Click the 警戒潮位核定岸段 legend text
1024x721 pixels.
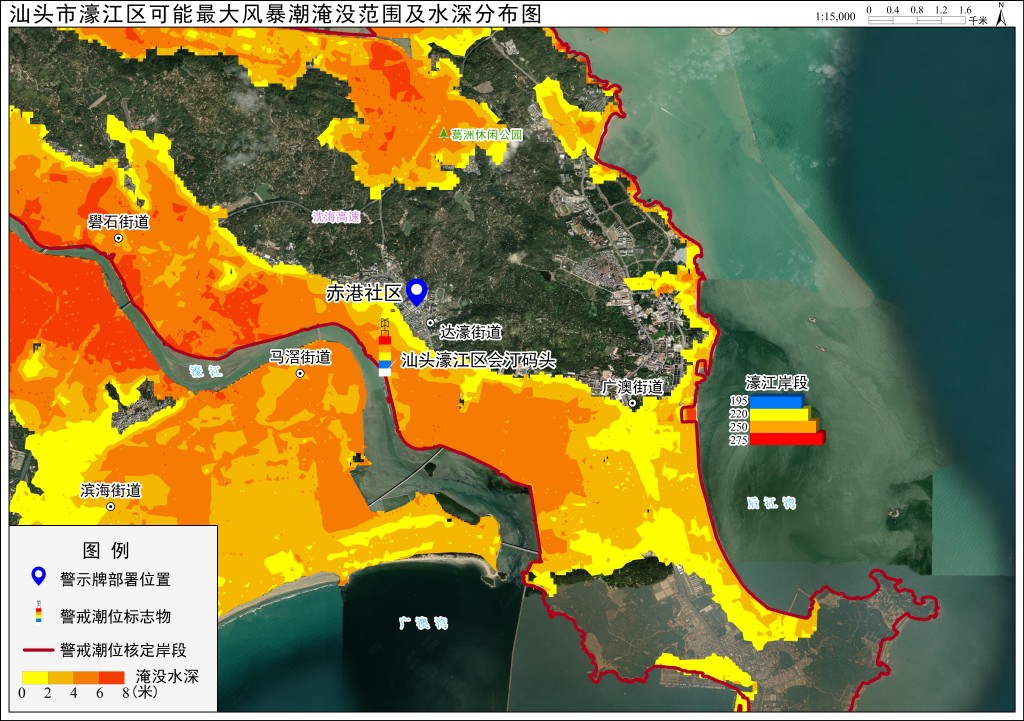[x=123, y=650]
